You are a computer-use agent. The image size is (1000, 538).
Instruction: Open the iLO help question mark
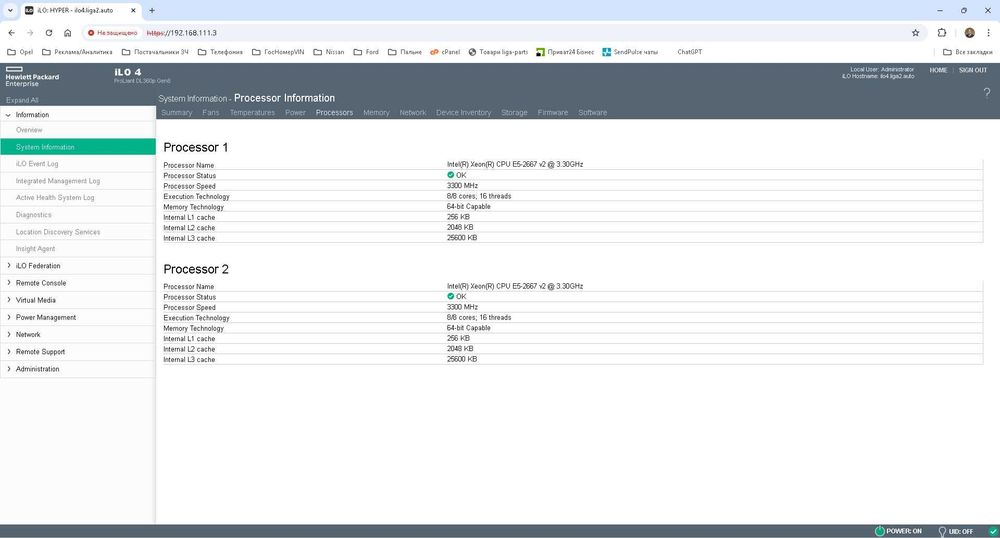(987, 93)
